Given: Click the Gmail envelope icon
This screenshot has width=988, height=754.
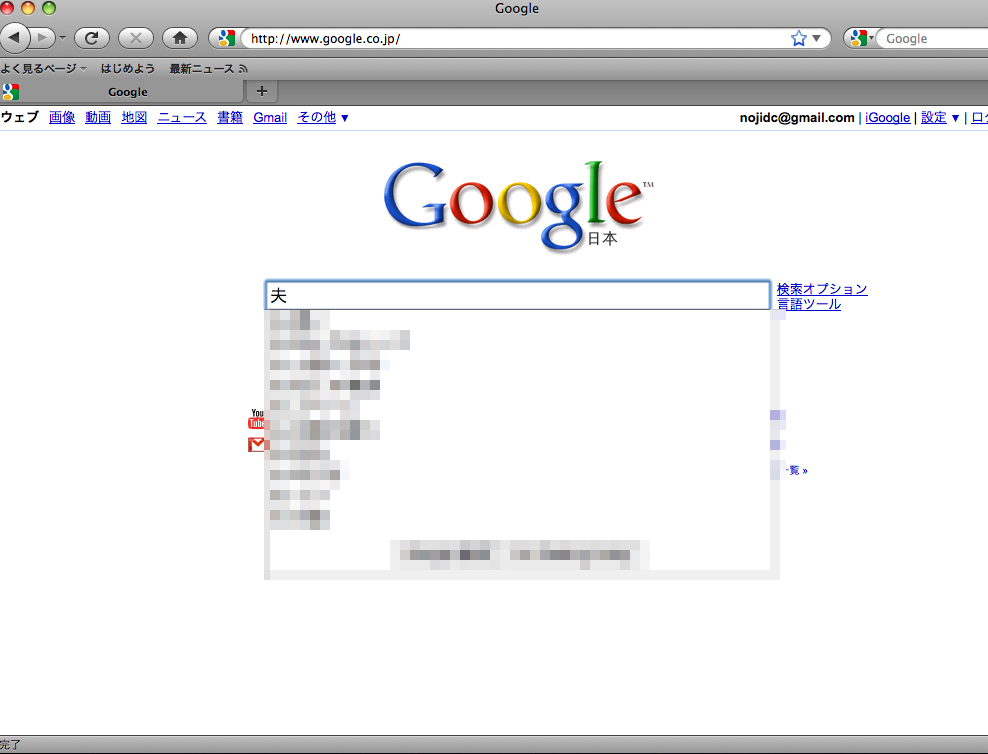Looking at the screenshot, I should [256, 445].
